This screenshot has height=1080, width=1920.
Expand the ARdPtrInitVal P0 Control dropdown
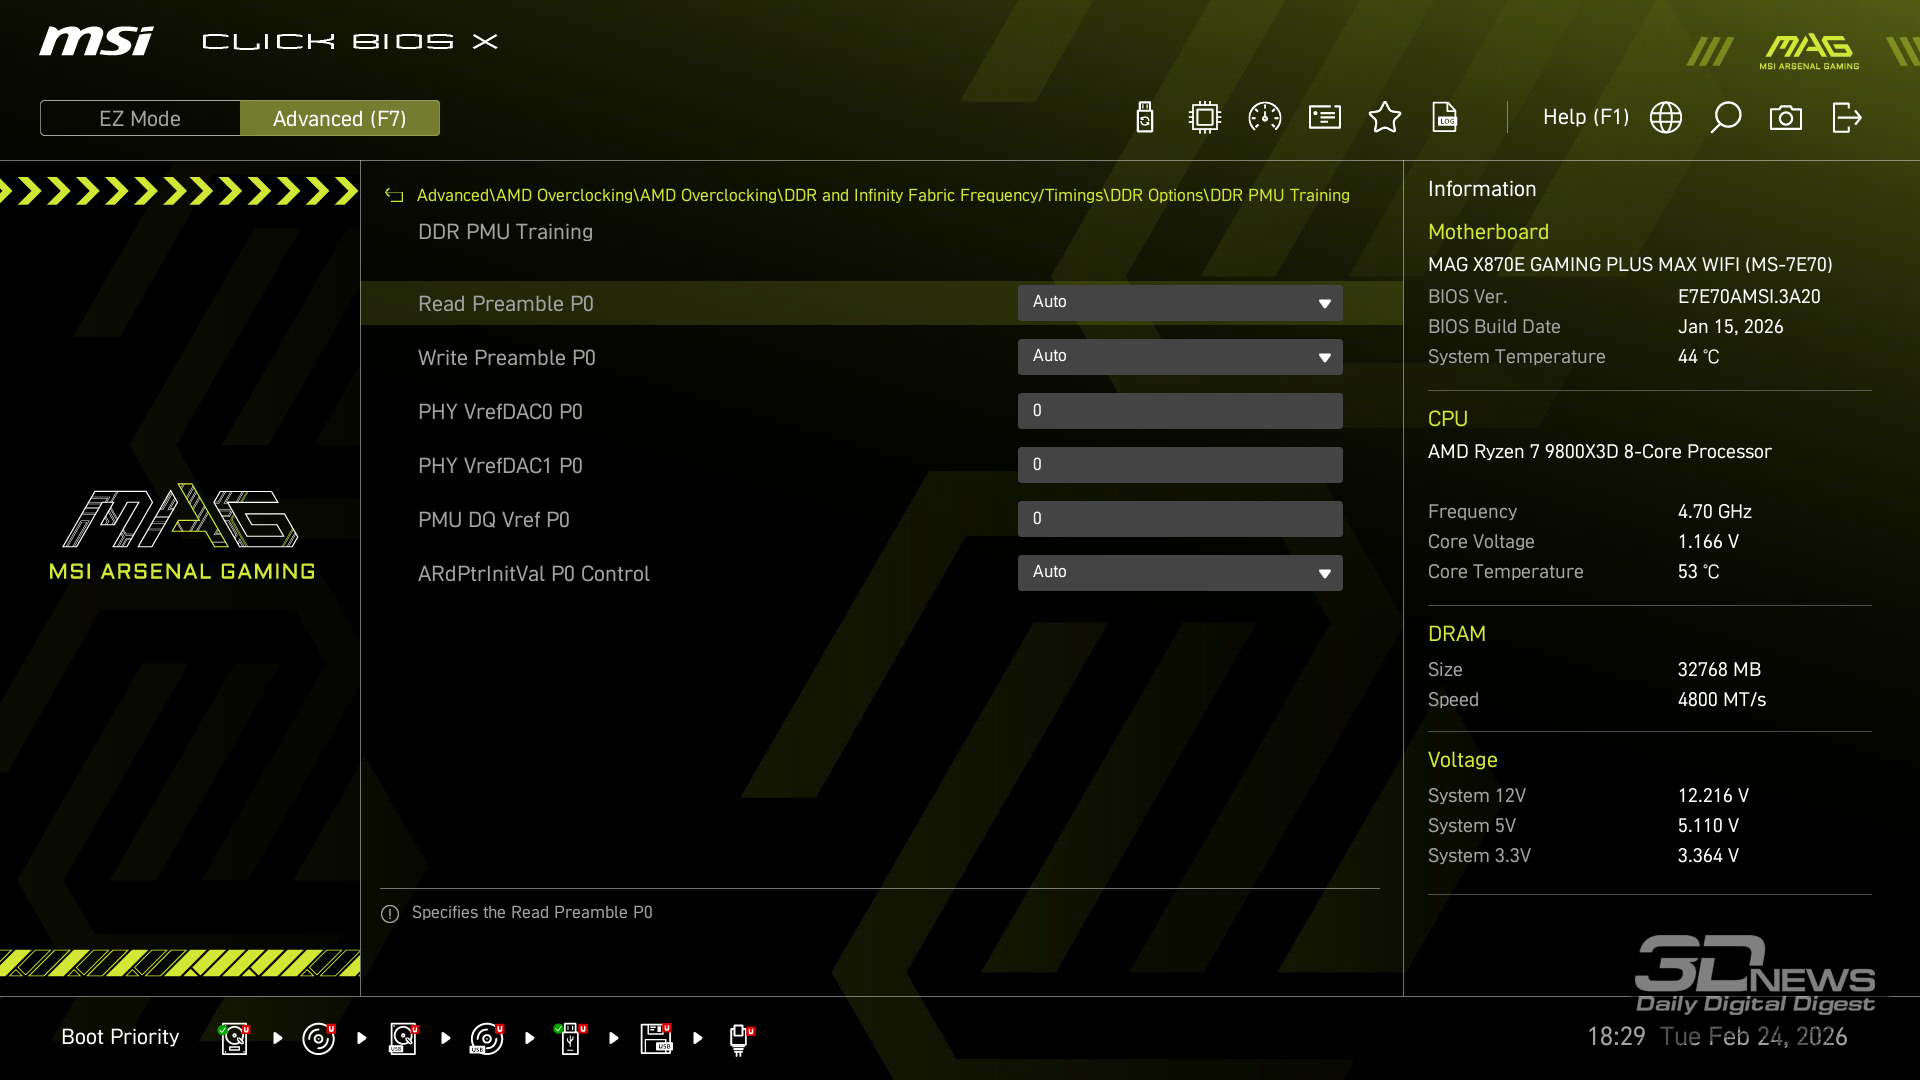1180,573
